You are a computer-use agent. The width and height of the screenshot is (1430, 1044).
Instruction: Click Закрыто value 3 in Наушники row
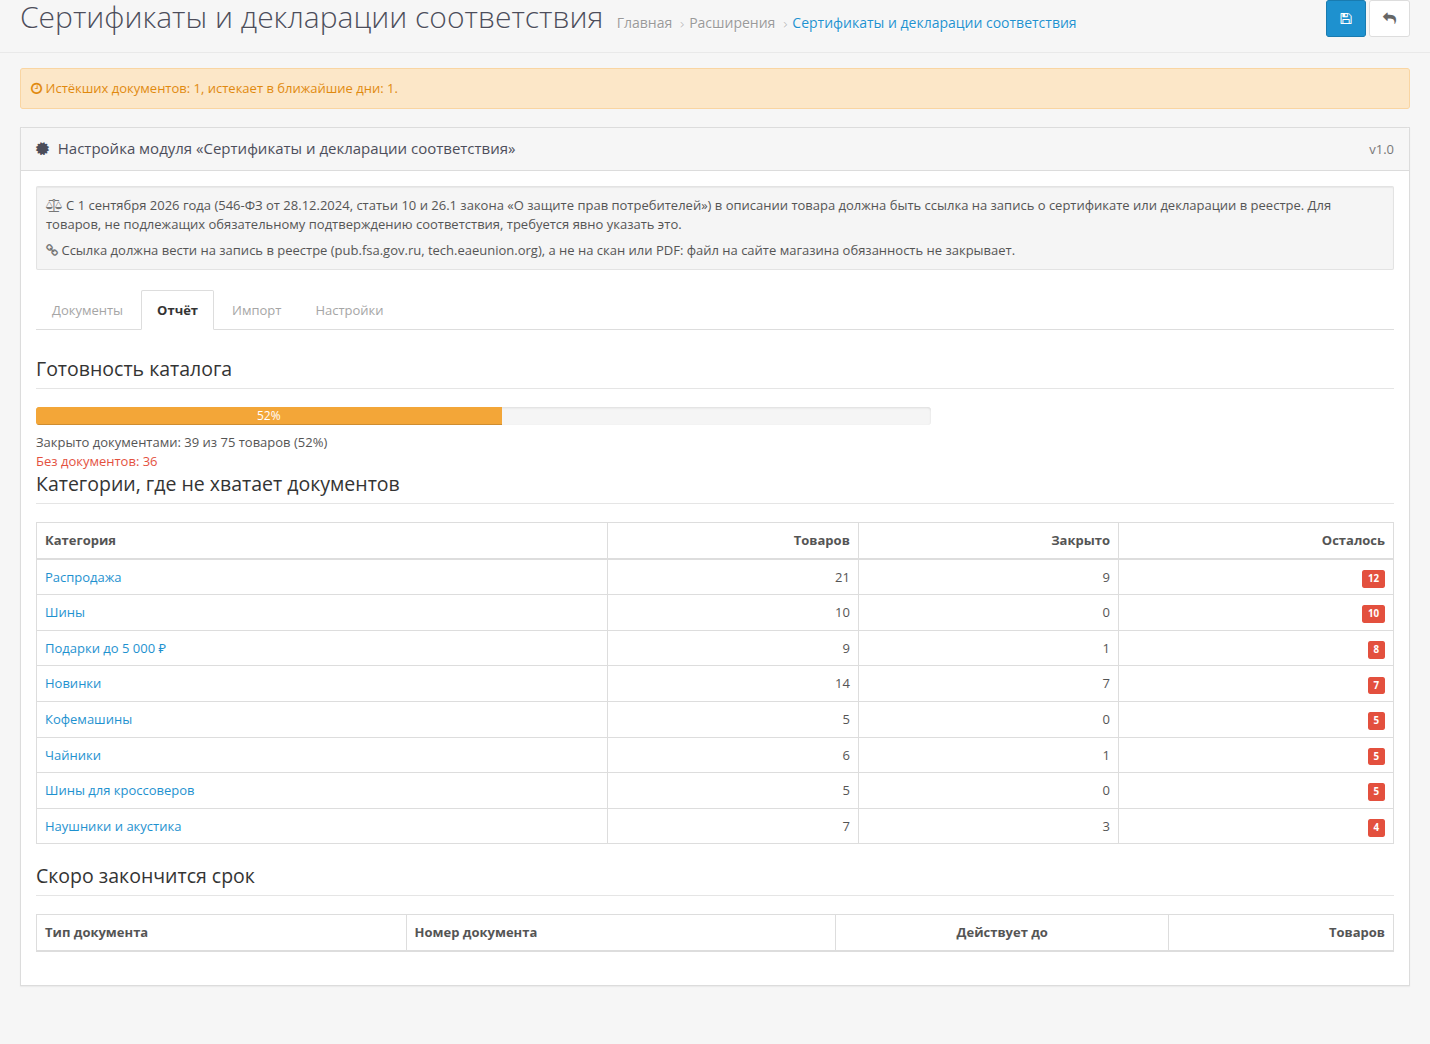(x=1106, y=827)
